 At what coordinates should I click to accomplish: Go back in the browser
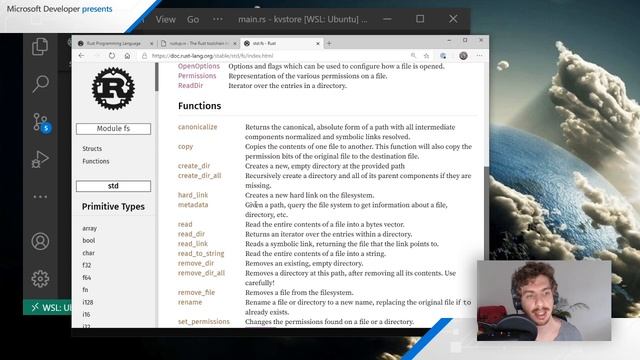coord(81,56)
